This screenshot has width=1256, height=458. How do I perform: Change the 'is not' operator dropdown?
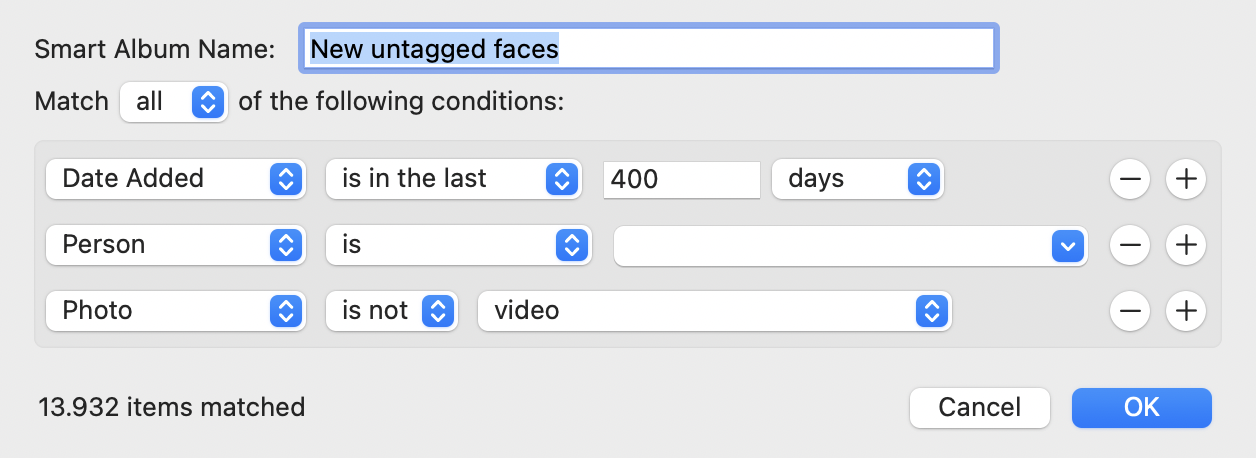[391, 311]
